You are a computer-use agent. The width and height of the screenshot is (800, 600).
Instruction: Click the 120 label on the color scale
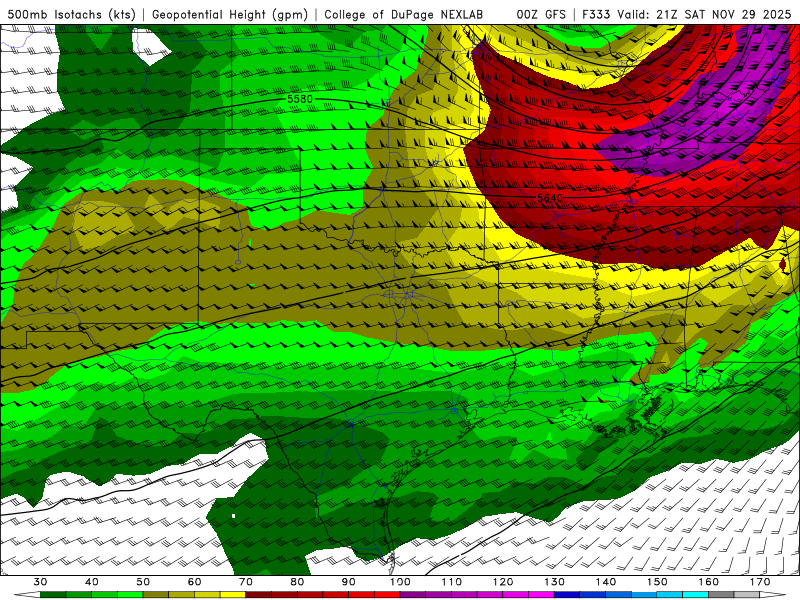click(x=503, y=582)
